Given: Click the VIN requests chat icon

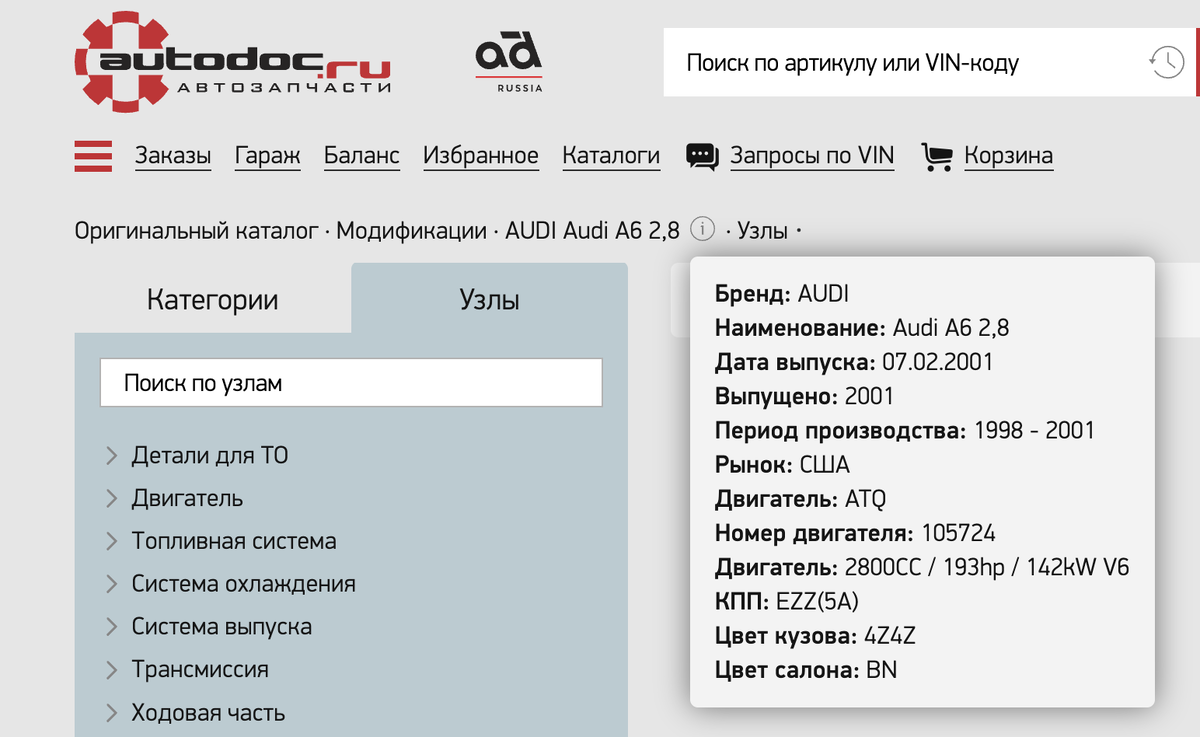Looking at the screenshot, I should pyautogui.click(x=702, y=156).
